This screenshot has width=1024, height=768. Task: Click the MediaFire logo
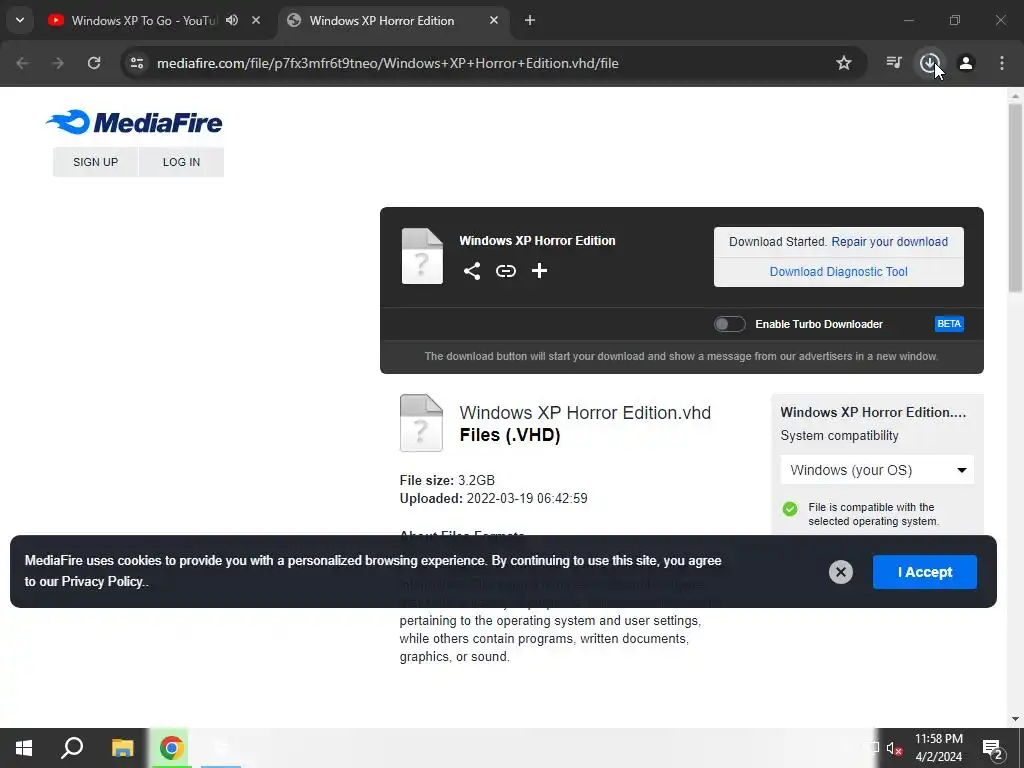(134, 122)
